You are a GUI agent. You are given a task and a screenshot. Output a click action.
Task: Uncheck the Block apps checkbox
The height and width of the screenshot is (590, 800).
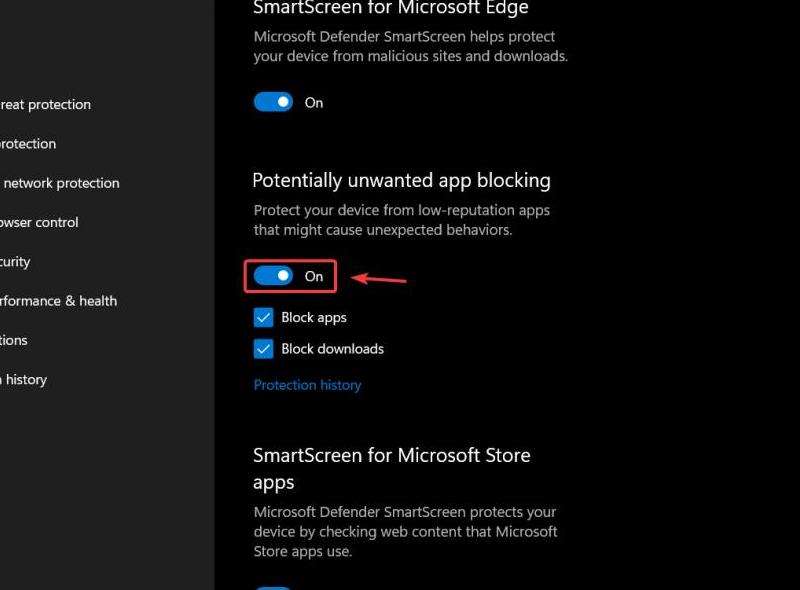coord(263,317)
